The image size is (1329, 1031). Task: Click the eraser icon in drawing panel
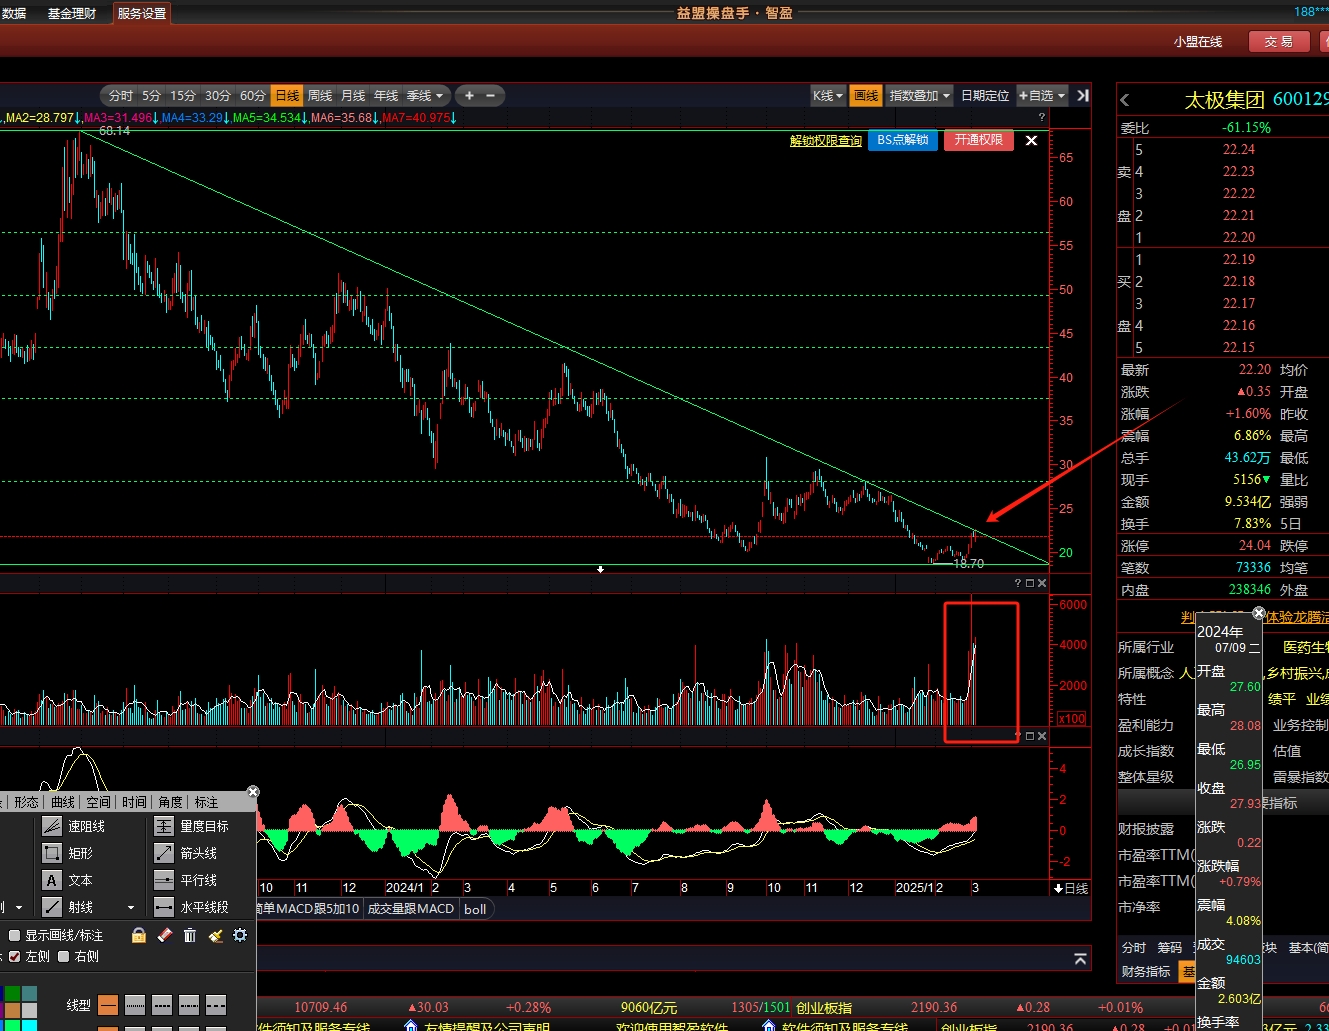pyautogui.click(x=165, y=935)
